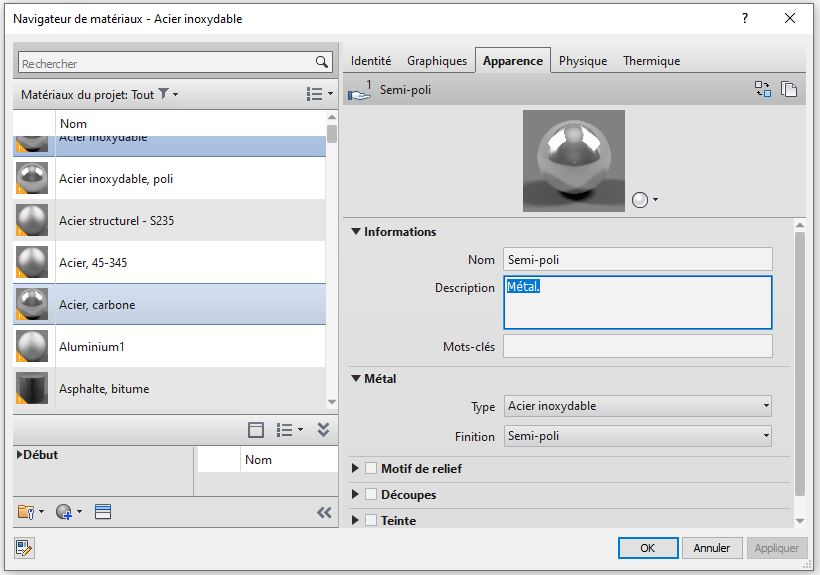Switch to the Physique tab
Screen dimensions: 820x575
(x=583, y=61)
